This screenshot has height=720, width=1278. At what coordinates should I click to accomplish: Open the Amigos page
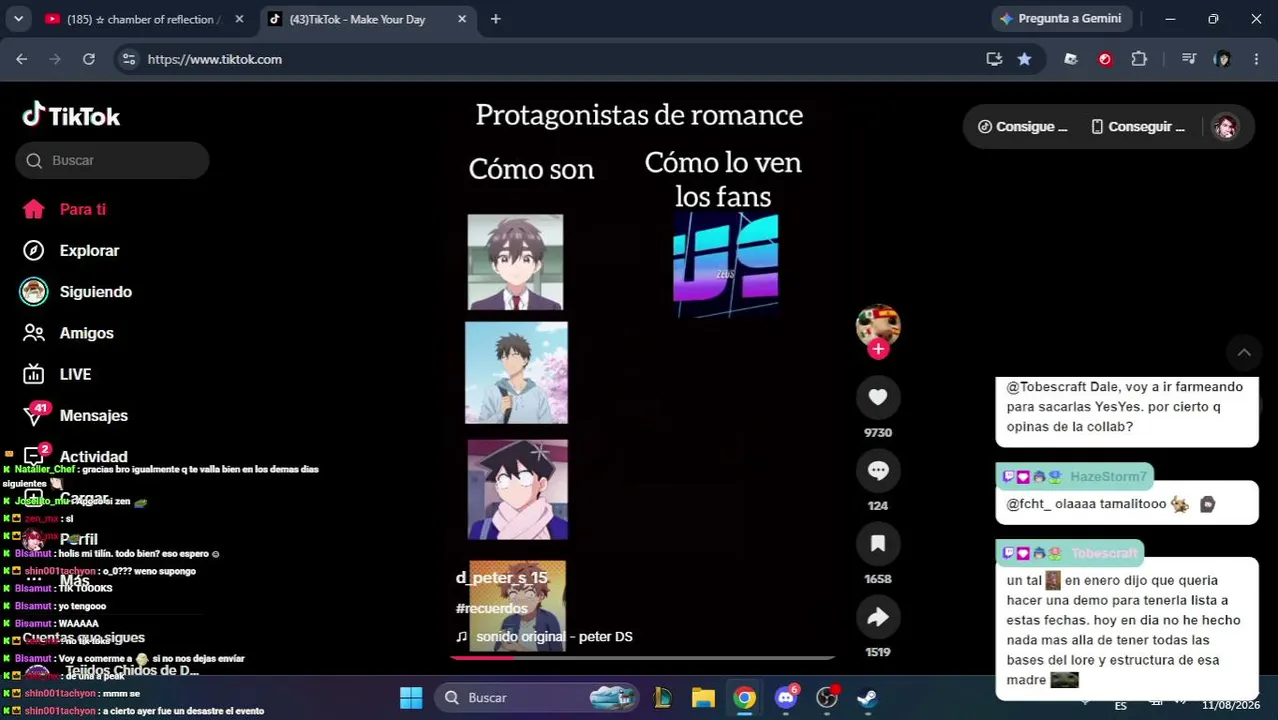tap(67, 333)
